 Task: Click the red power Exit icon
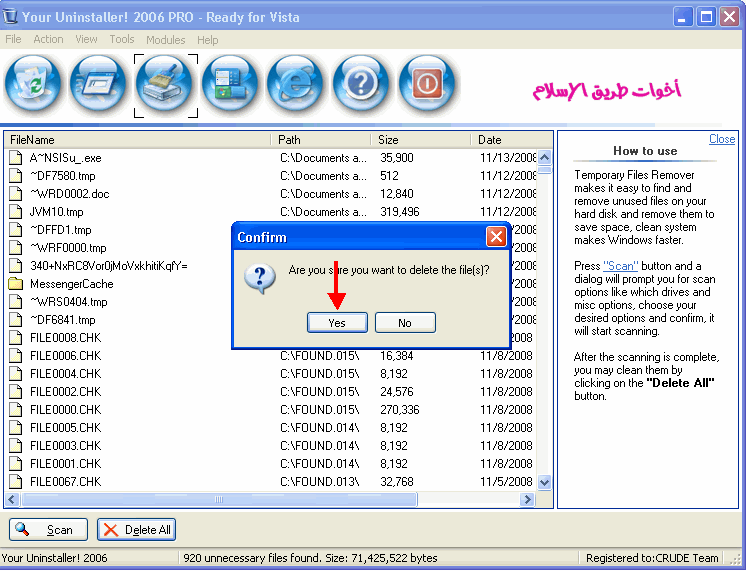pos(427,84)
